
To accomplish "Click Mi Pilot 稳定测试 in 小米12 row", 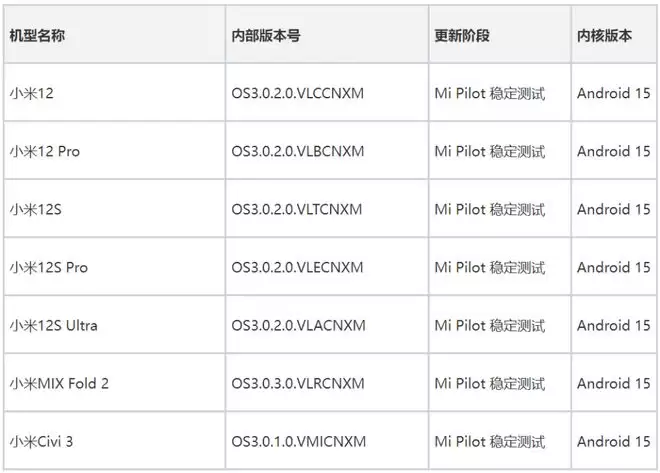I will (490, 94).
